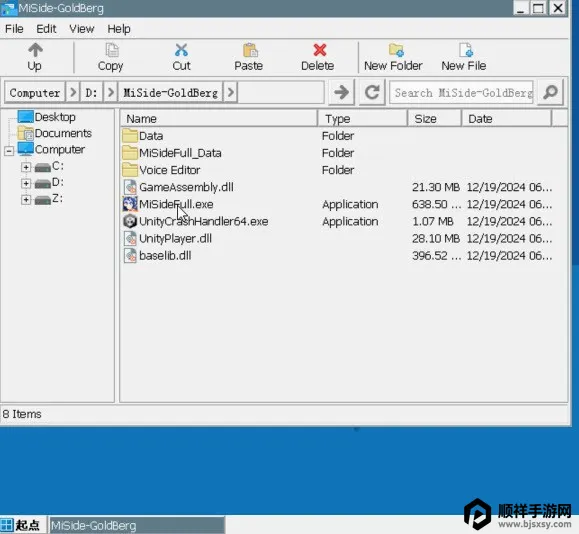Select Computer in the sidebar tree
This screenshot has width=579, height=534.
(x=60, y=149)
